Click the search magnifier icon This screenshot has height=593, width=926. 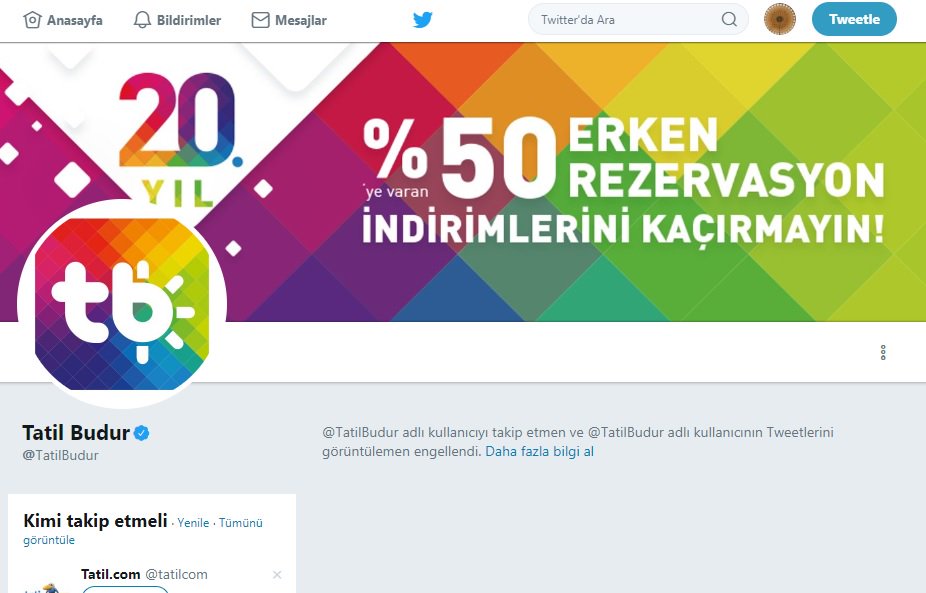[729, 19]
